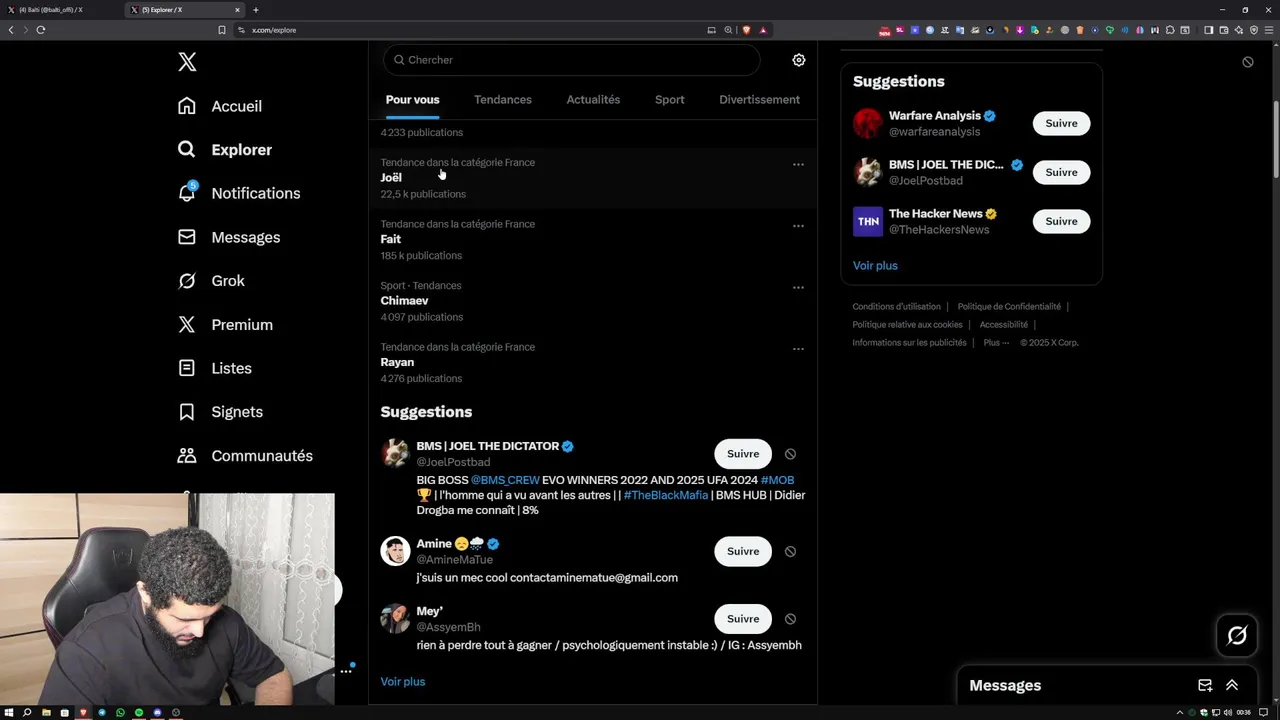This screenshot has height=720, width=1280.
Task: Follow Amine in suggestions list
Action: coord(743,551)
